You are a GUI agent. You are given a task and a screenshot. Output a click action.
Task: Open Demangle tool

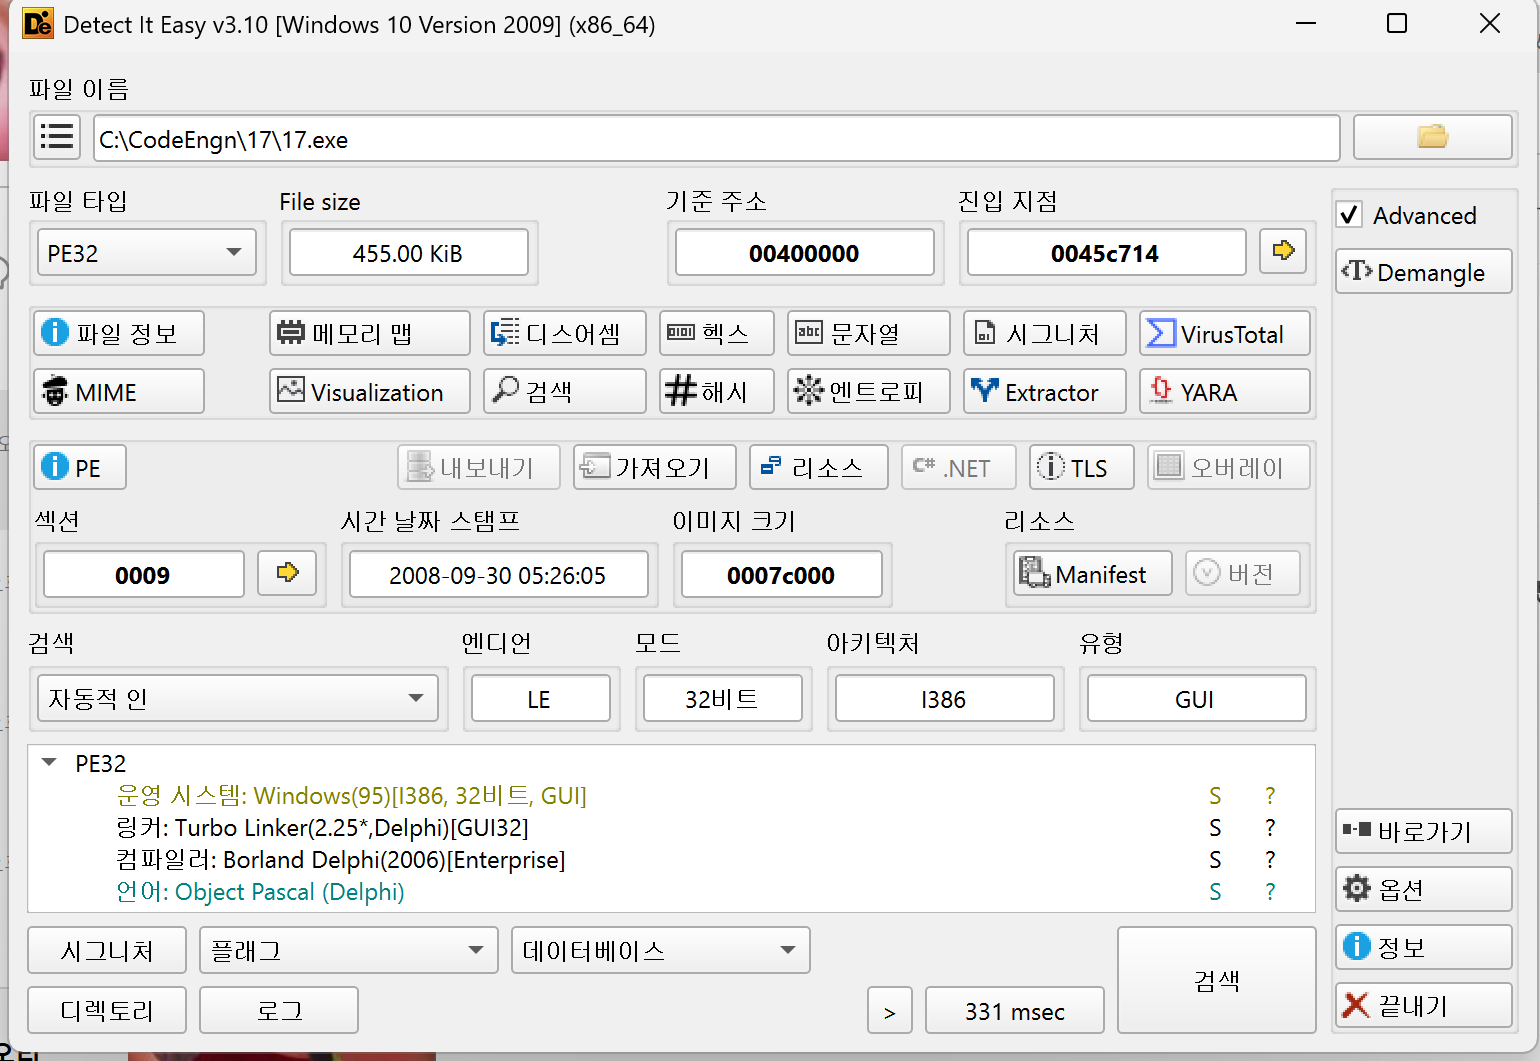click(1423, 271)
